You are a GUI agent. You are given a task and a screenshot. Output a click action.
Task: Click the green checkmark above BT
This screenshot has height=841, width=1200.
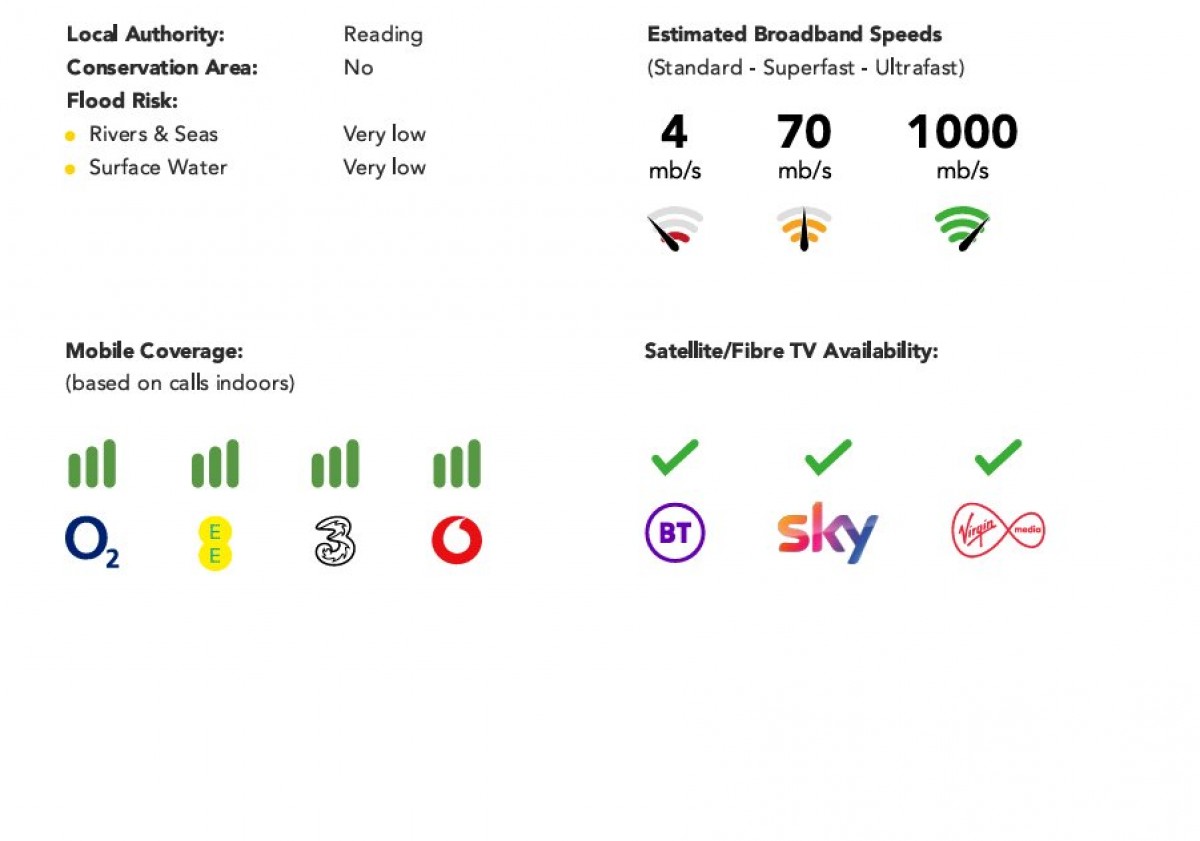coord(675,457)
